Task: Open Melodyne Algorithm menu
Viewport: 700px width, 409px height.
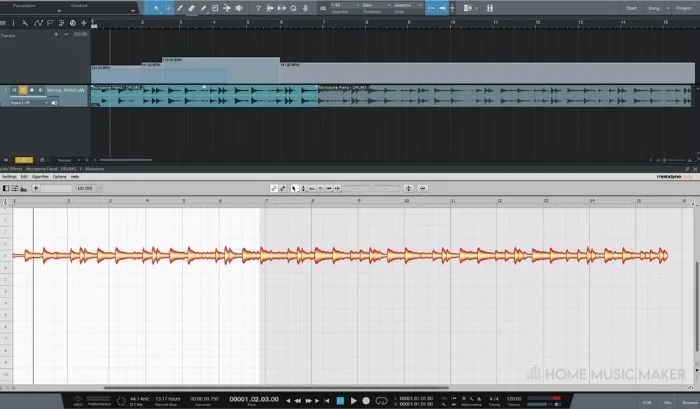Action: coord(40,177)
